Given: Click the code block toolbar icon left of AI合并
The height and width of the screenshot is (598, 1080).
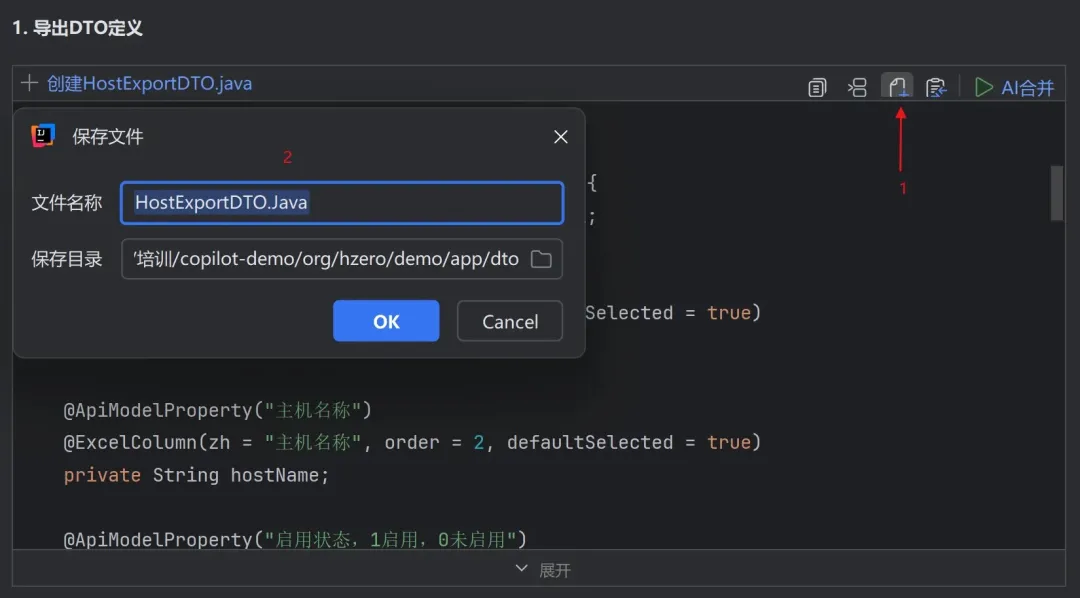Looking at the screenshot, I should tap(936, 87).
